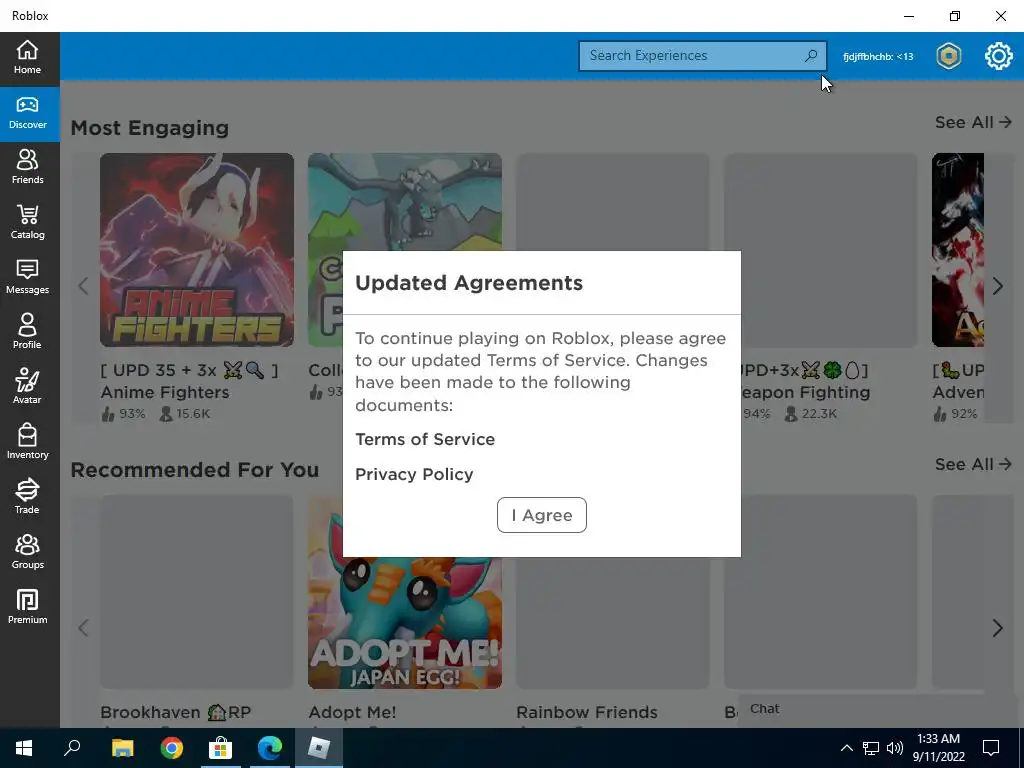The height and width of the screenshot is (768, 1024).
Task: Click the Brookhaven RP game title
Action: (176, 712)
